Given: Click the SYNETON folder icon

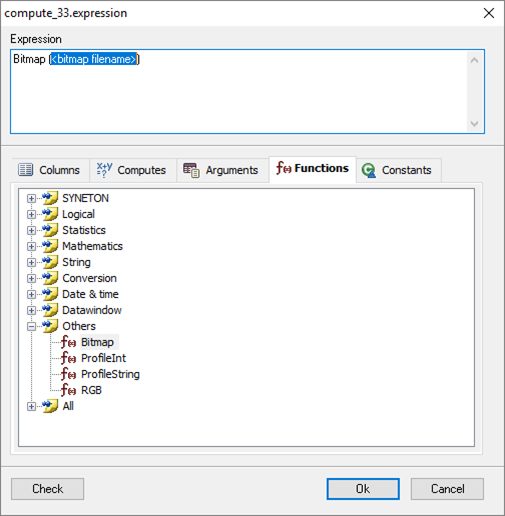Looking at the screenshot, I should [50, 198].
